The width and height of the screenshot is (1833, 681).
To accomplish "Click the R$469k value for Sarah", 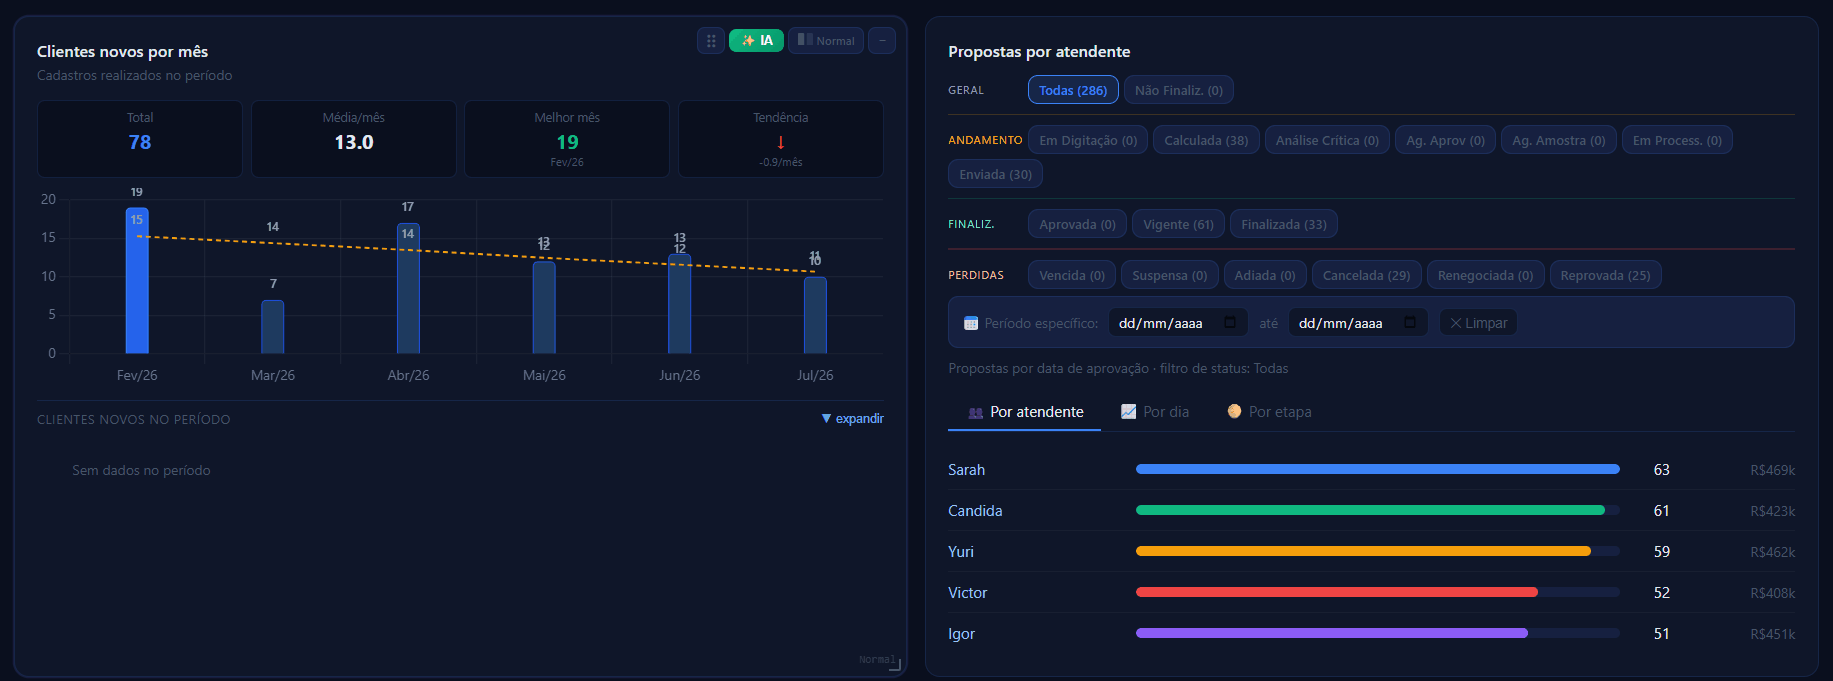I will coord(1772,470).
